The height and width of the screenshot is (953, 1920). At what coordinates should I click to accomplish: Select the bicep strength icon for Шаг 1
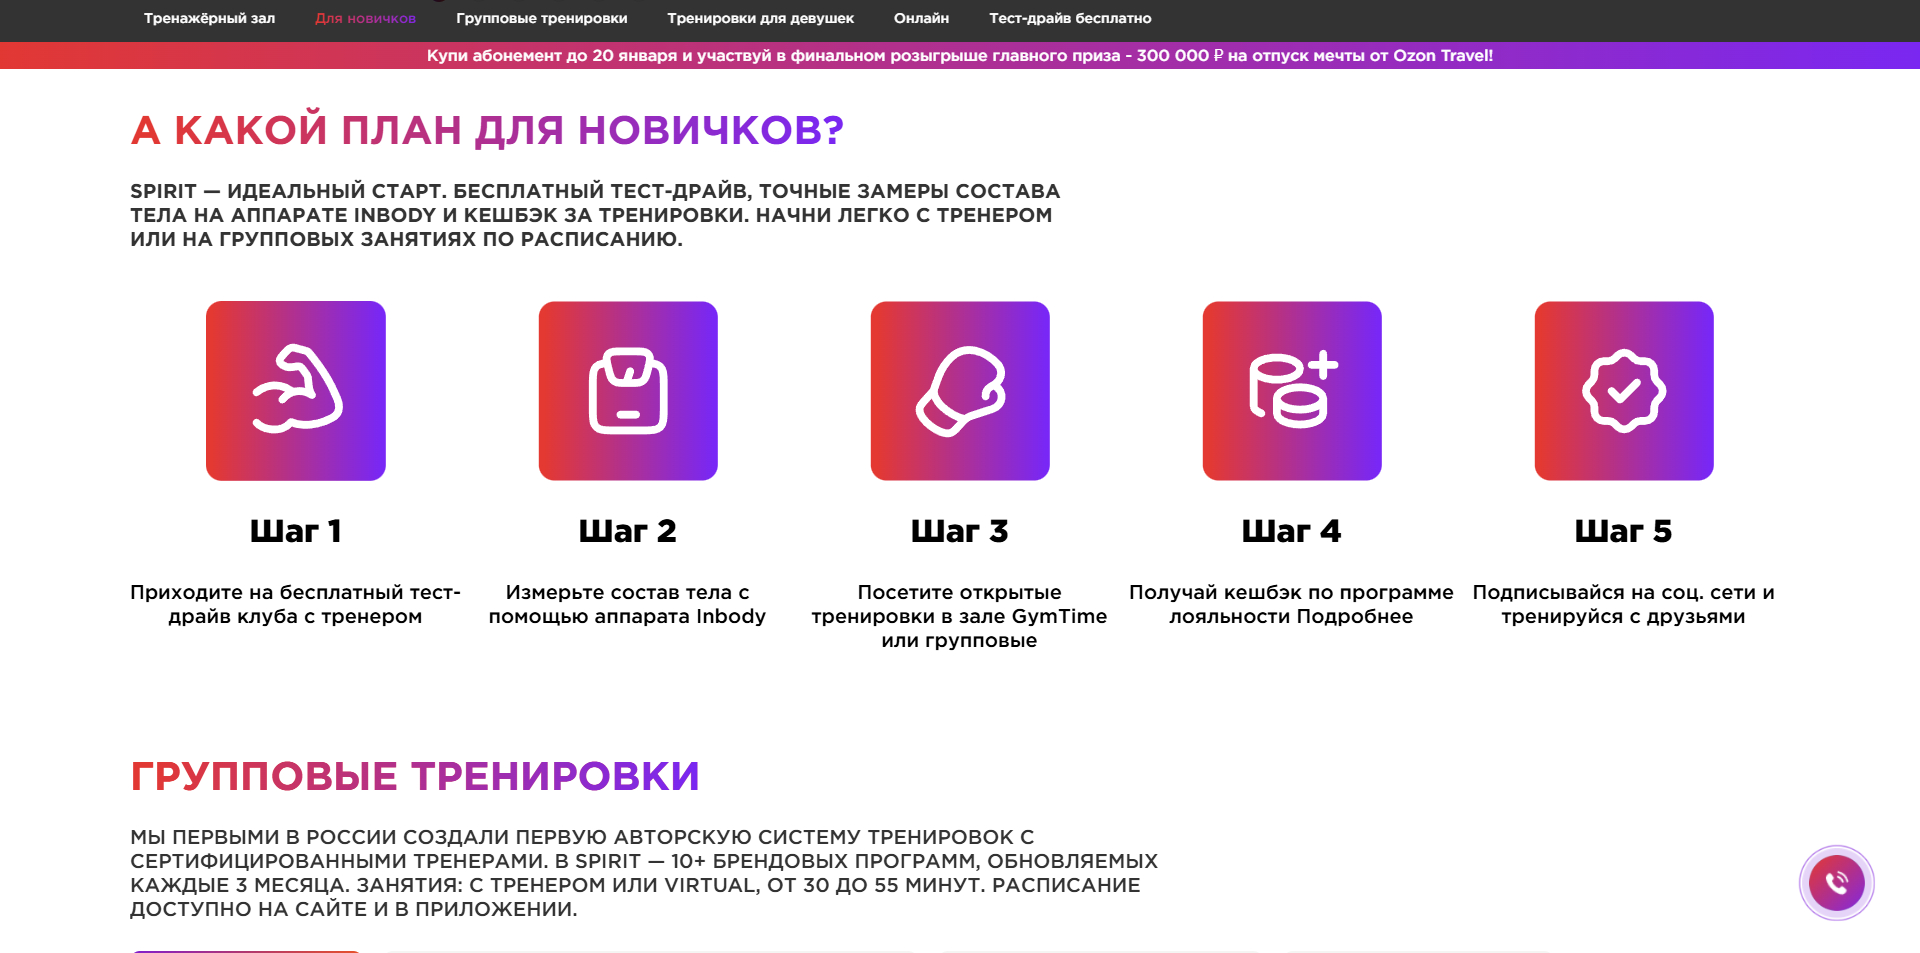click(x=296, y=390)
